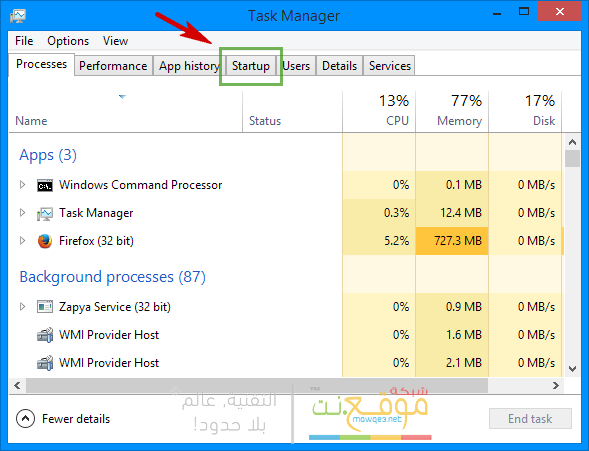The height and width of the screenshot is (451, 589).
Task: Click the vertical scrollbar down arrow
Action: pos(572,369)
